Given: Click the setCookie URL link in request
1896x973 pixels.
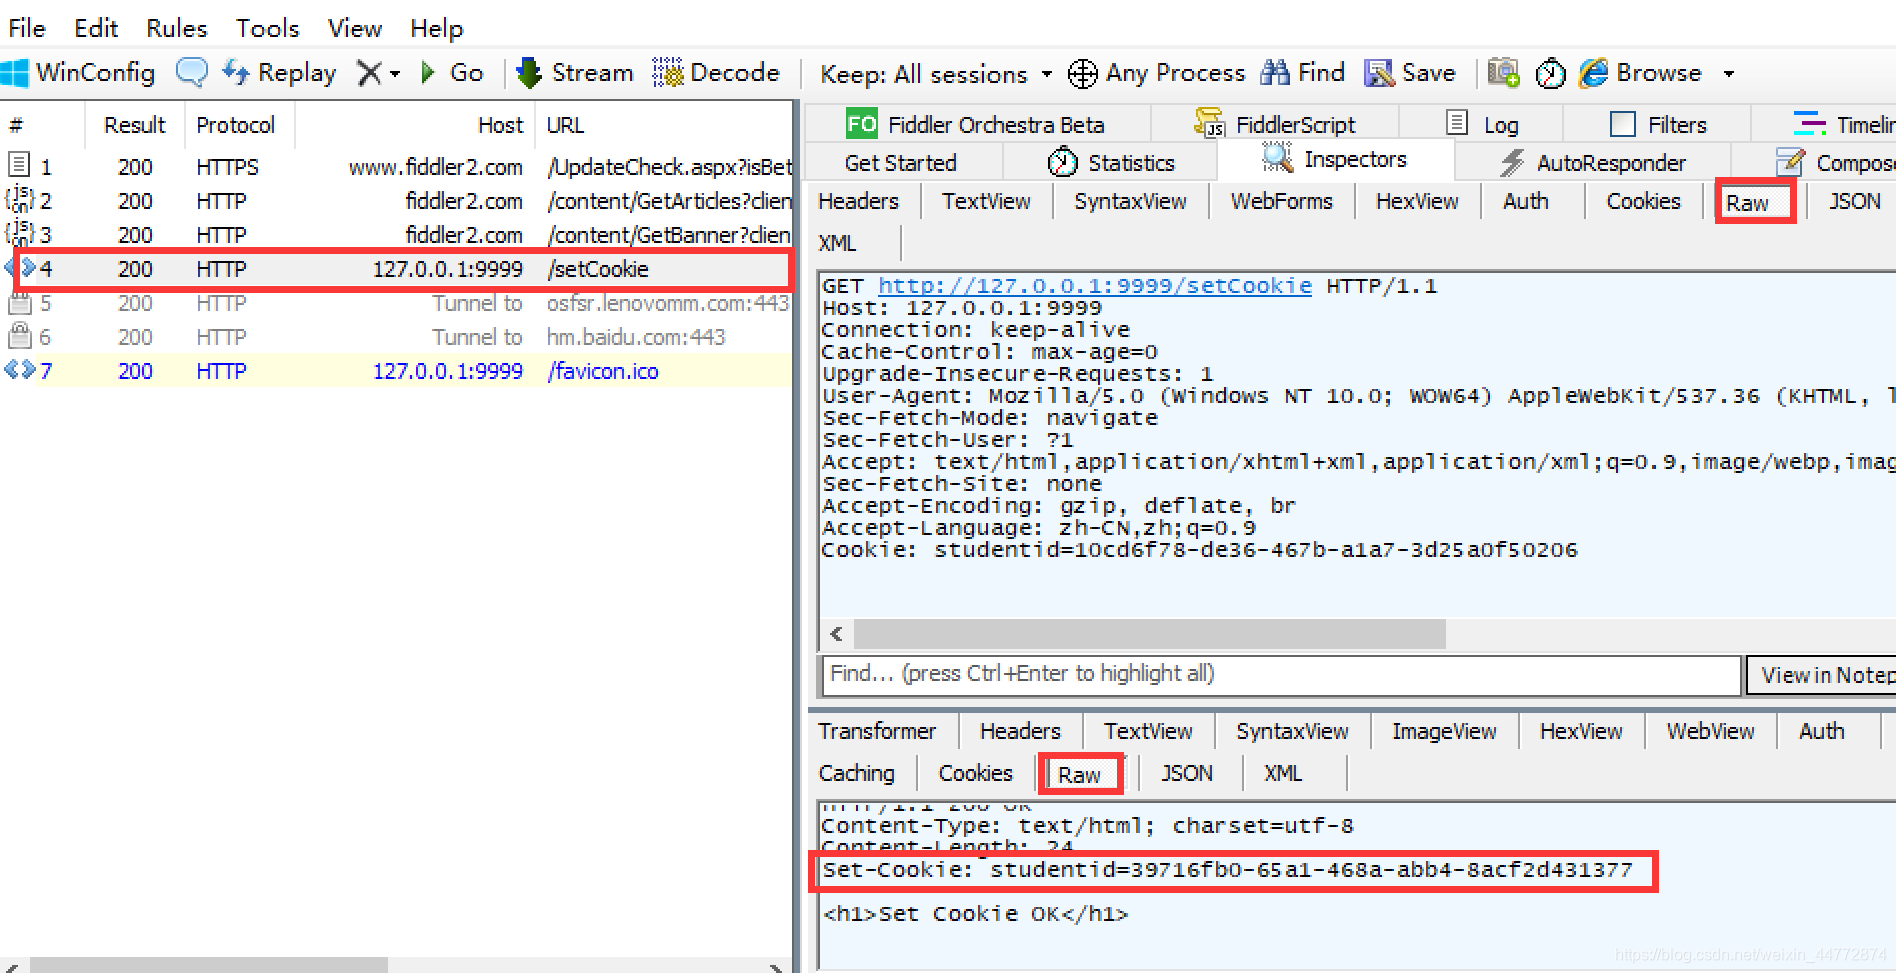Looking at the screenshot, I should coord(1095,286).
